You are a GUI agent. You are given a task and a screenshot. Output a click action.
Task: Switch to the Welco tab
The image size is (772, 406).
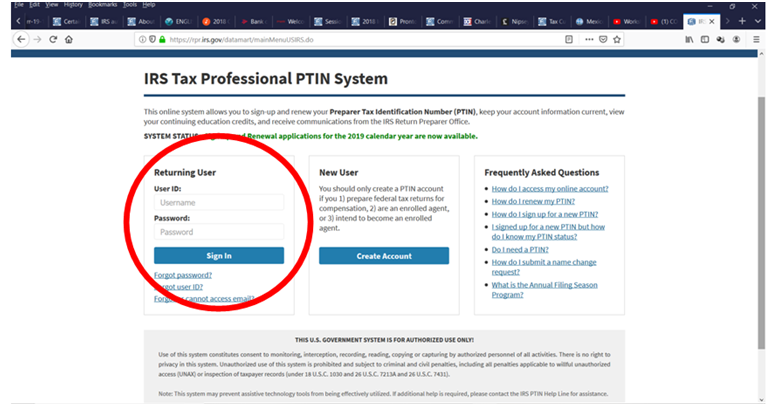coord(291,22)
